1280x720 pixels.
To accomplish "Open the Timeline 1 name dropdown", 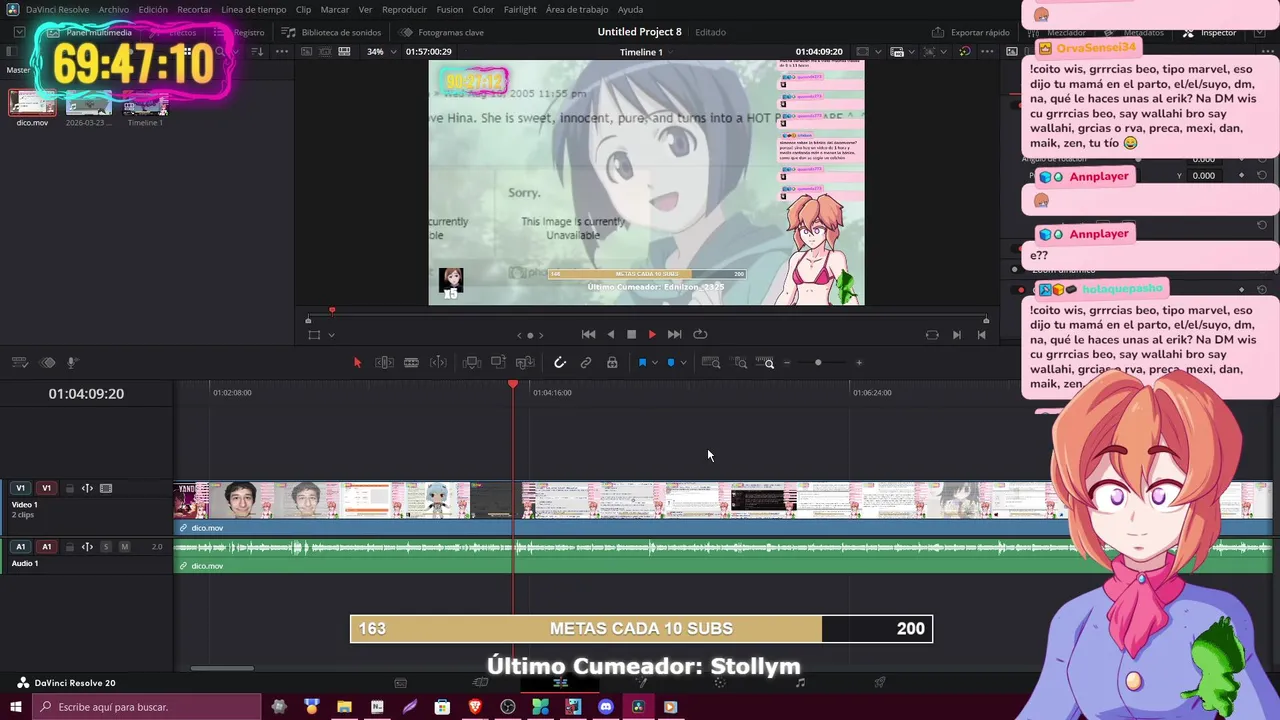I will click(x=646, y=52).
